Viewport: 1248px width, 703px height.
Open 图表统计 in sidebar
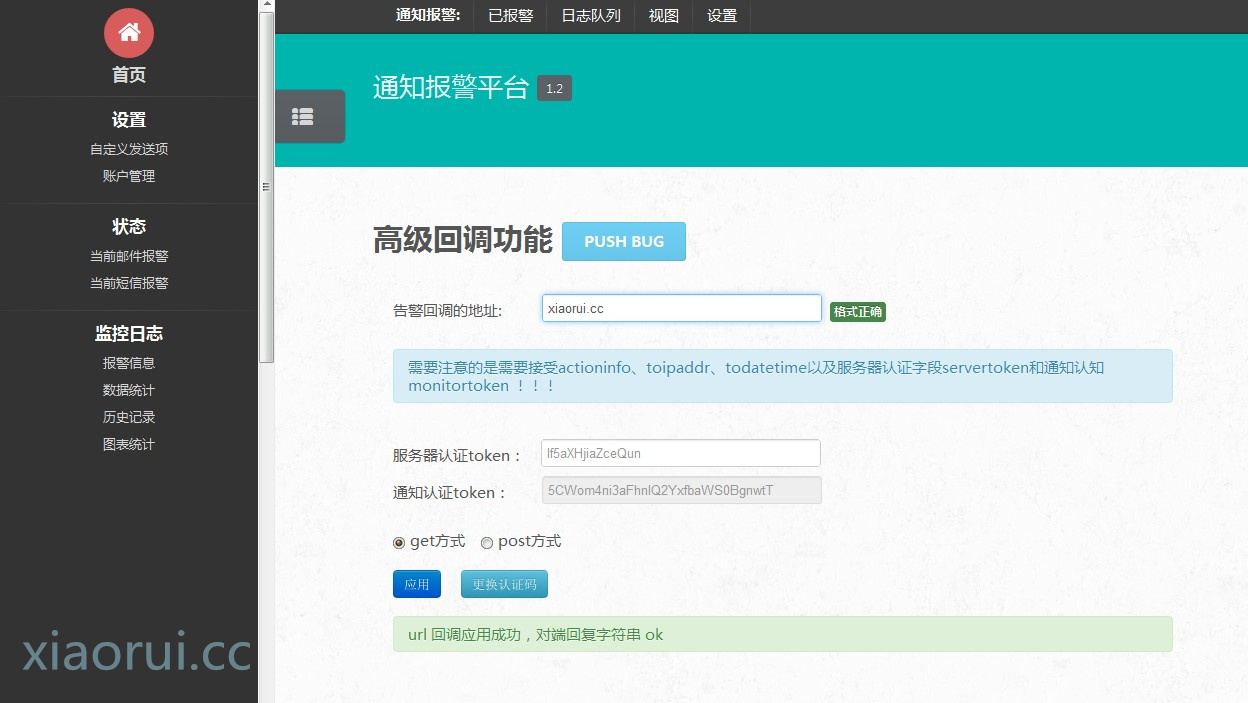pyautogui.click(x=129, y=444)
